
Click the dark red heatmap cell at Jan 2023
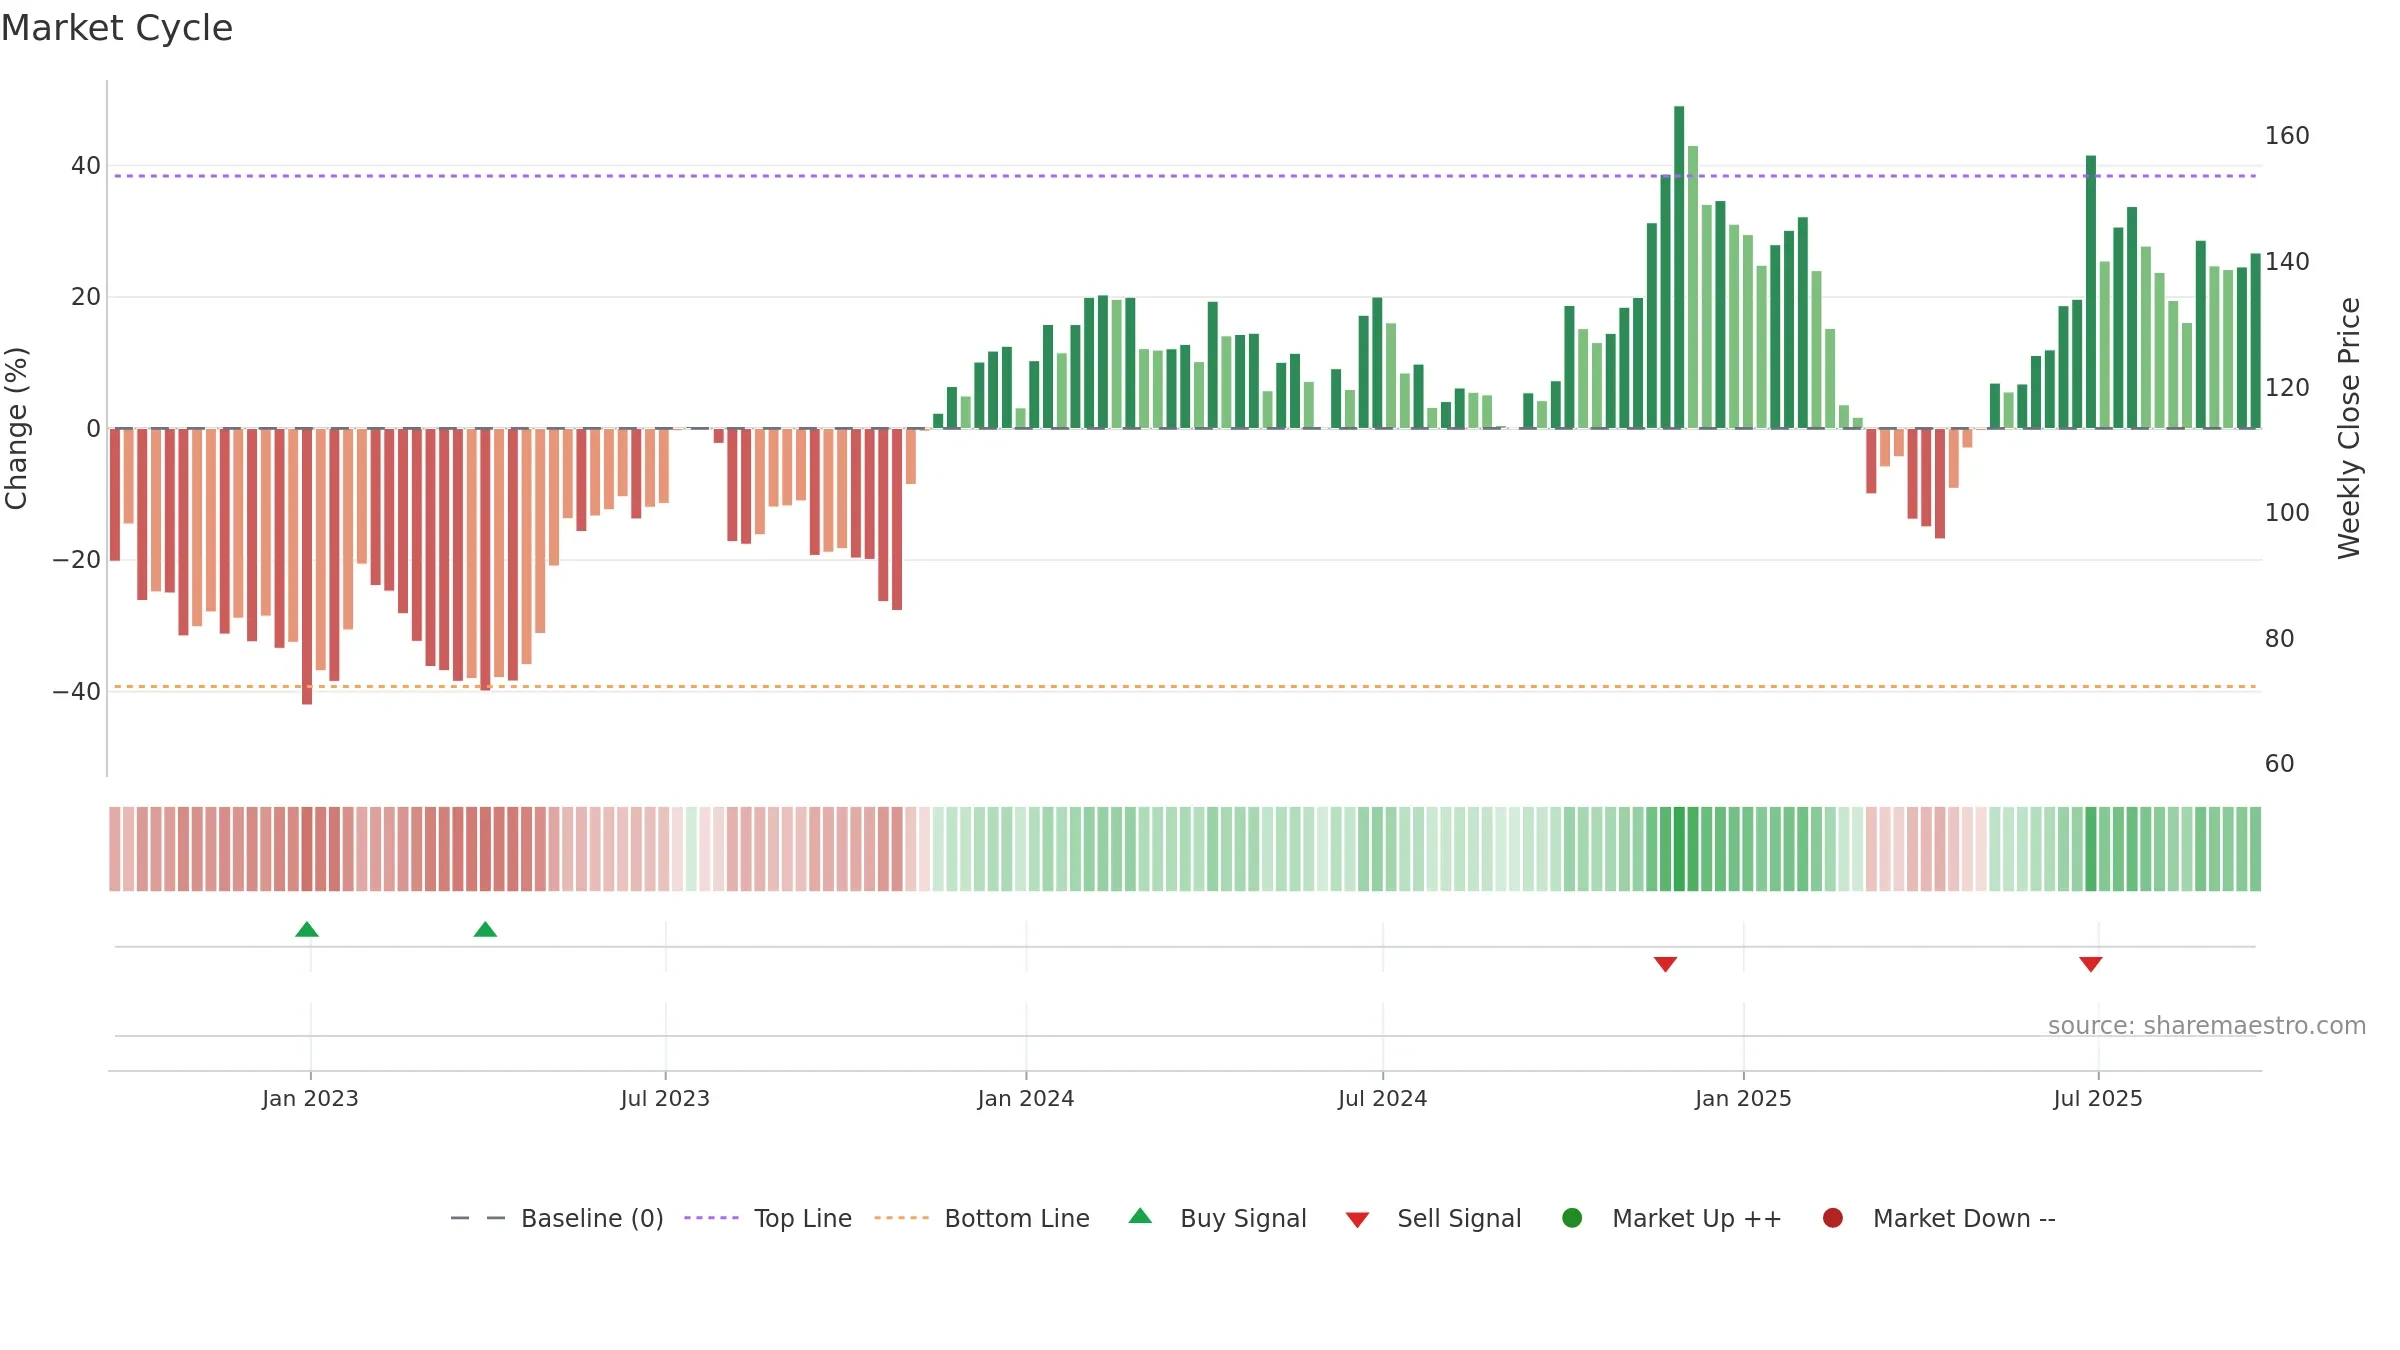[307, 849]
